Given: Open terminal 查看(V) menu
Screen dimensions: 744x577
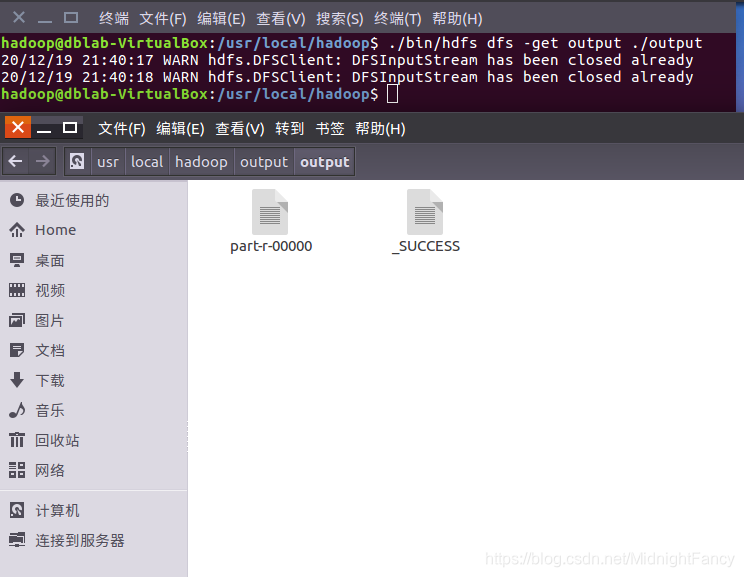Looking at the screenshot, I should (280, 19).
